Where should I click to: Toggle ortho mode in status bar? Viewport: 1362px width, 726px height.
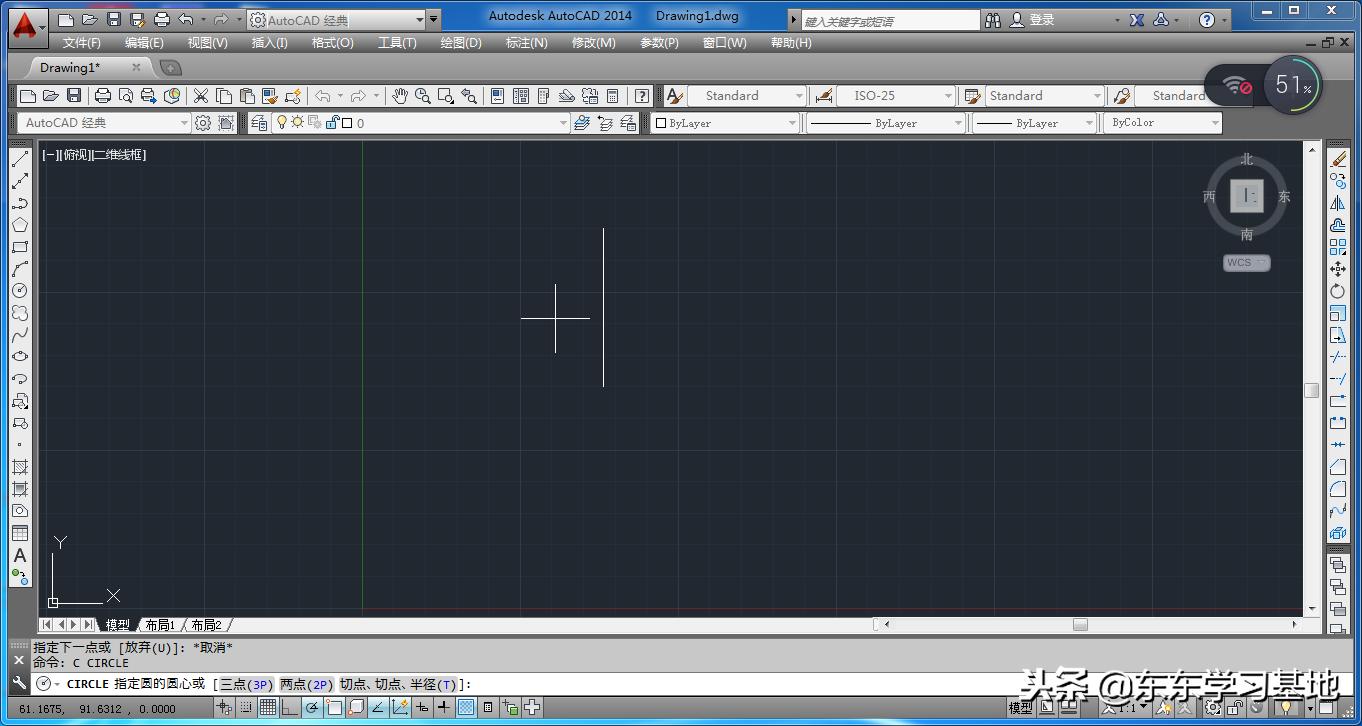pos(290,708)
